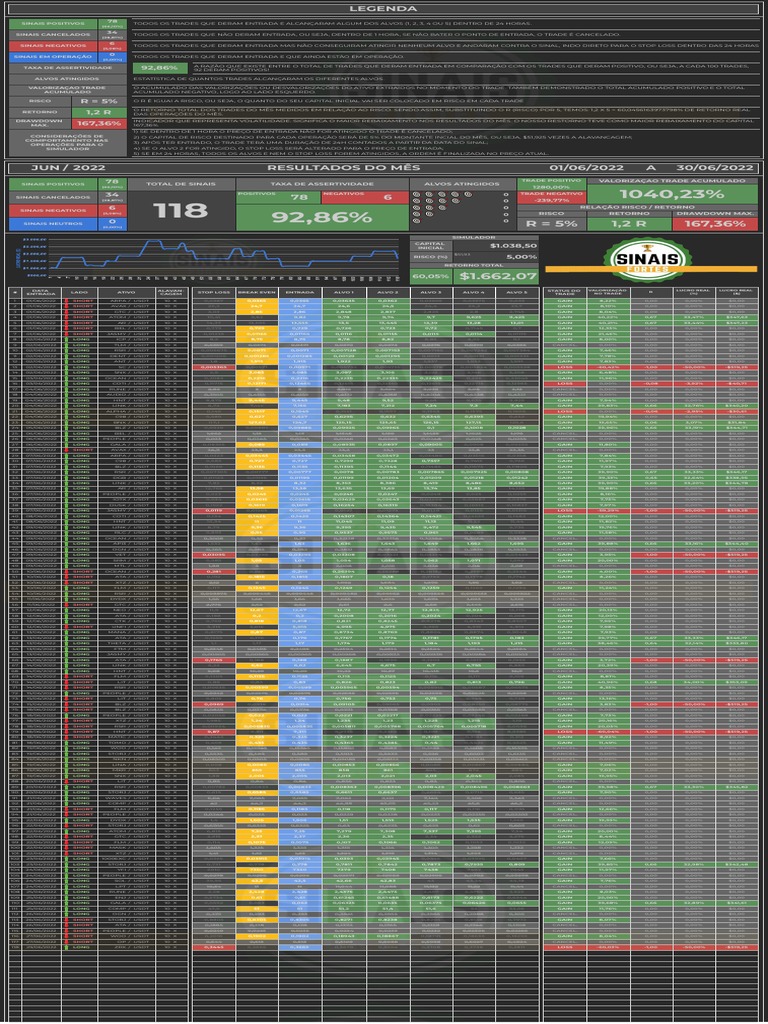Click the RESULTADOS DO MÊS heading
Image resolution: width=768 pixels, height=1024 pixels.
322,167
